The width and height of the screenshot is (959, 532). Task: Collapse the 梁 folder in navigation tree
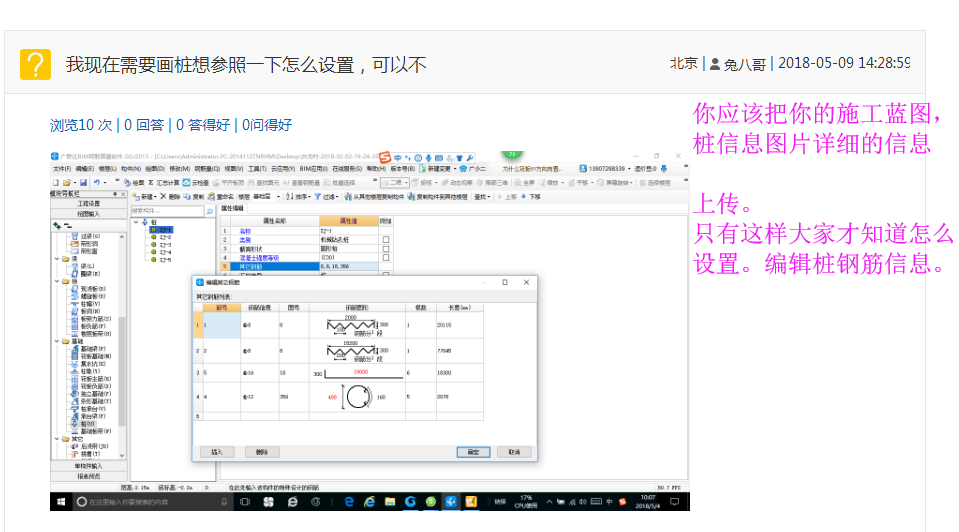click(x=57, y=259)
